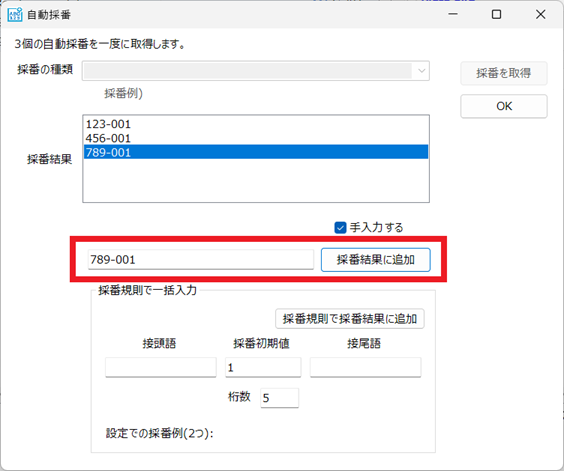564x471 pixels.
Task: Focus the 採番初期値 input field
Action: [x=263, y=367]
